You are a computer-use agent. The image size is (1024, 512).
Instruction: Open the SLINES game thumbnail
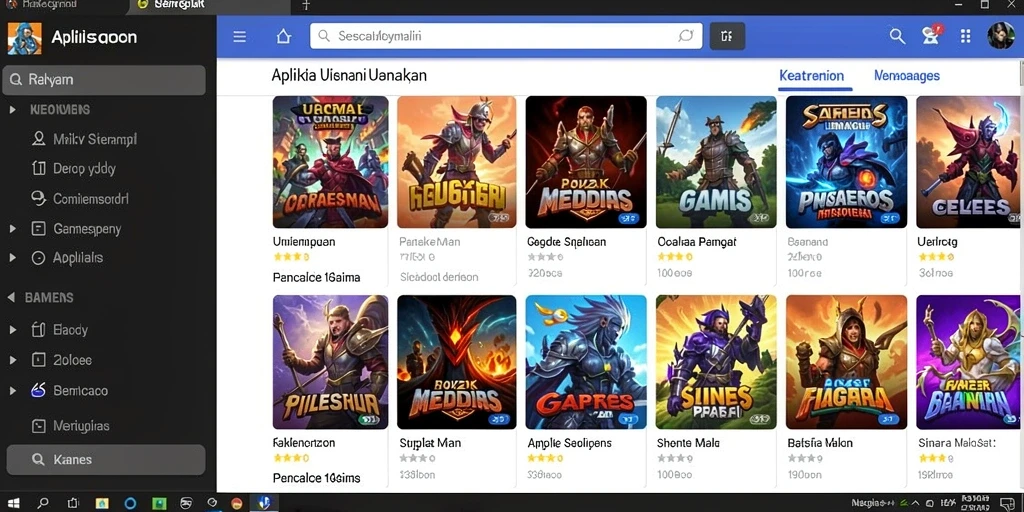(x=716, y=362)
